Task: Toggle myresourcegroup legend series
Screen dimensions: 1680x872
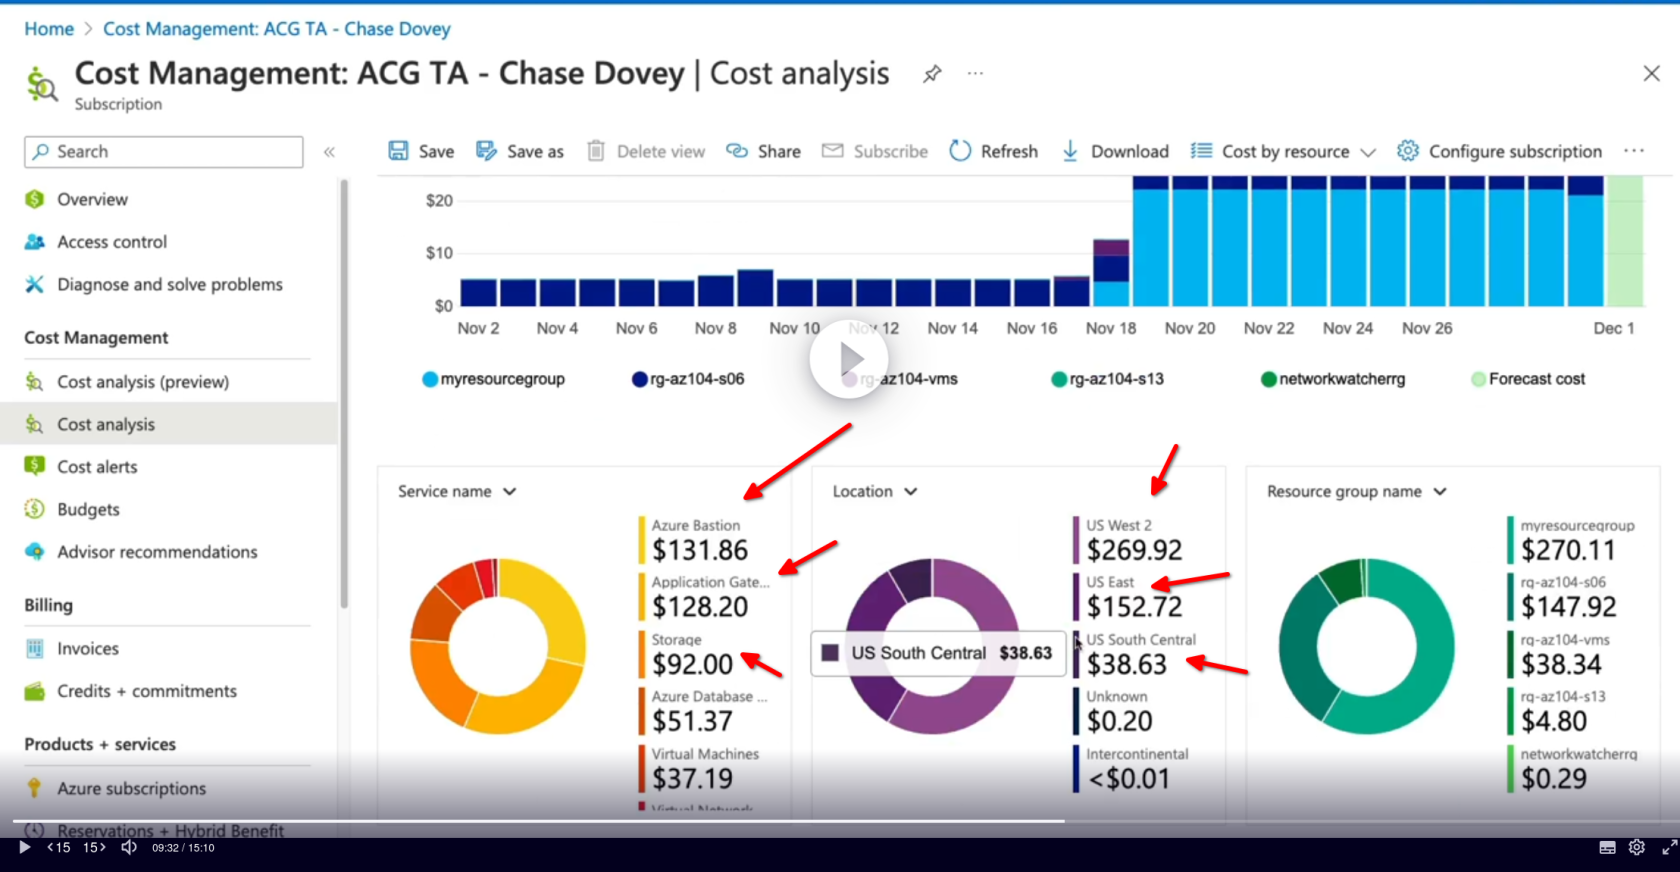Action: [494, 379]
